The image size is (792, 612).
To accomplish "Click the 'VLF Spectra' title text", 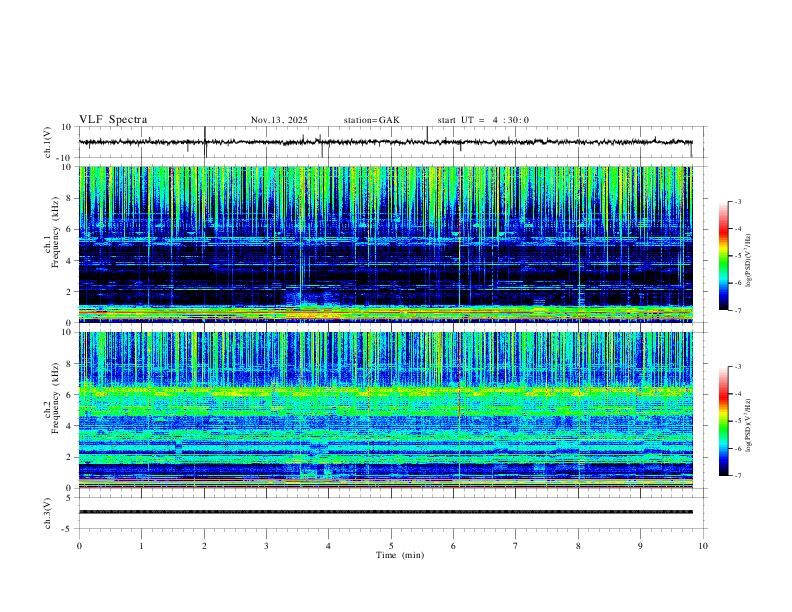I will [113, 120].
